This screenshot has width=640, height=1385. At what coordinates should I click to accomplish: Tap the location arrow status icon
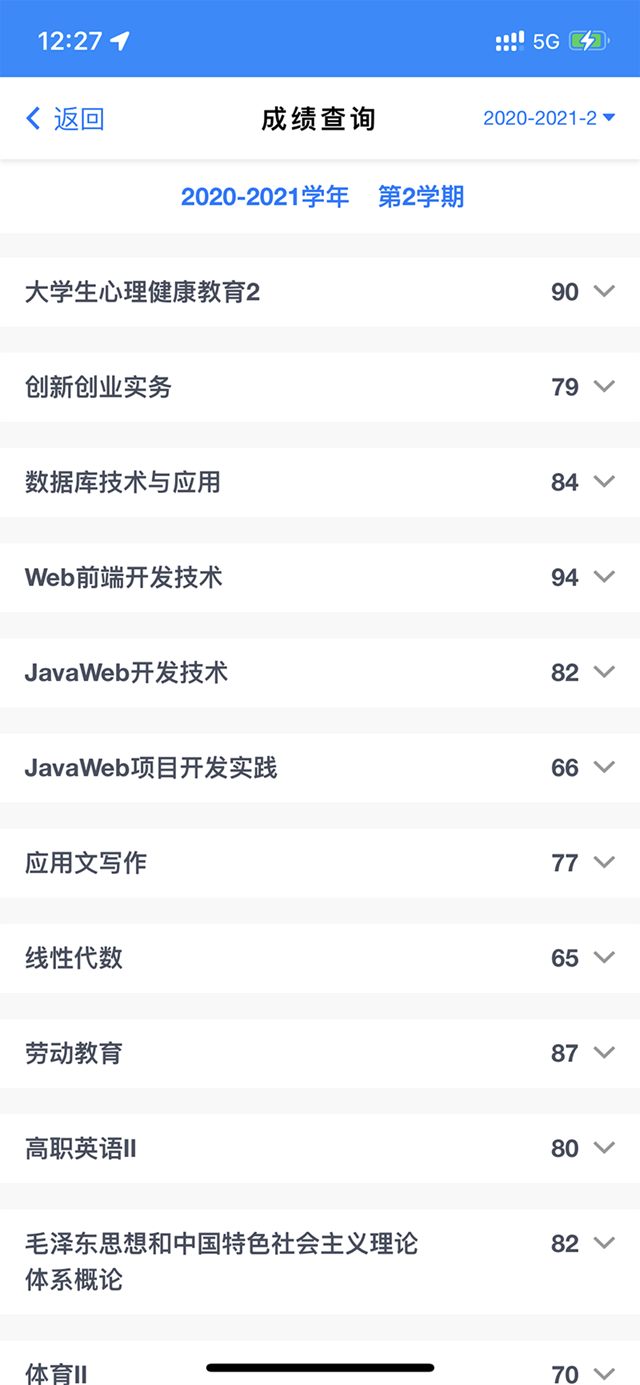120,41
